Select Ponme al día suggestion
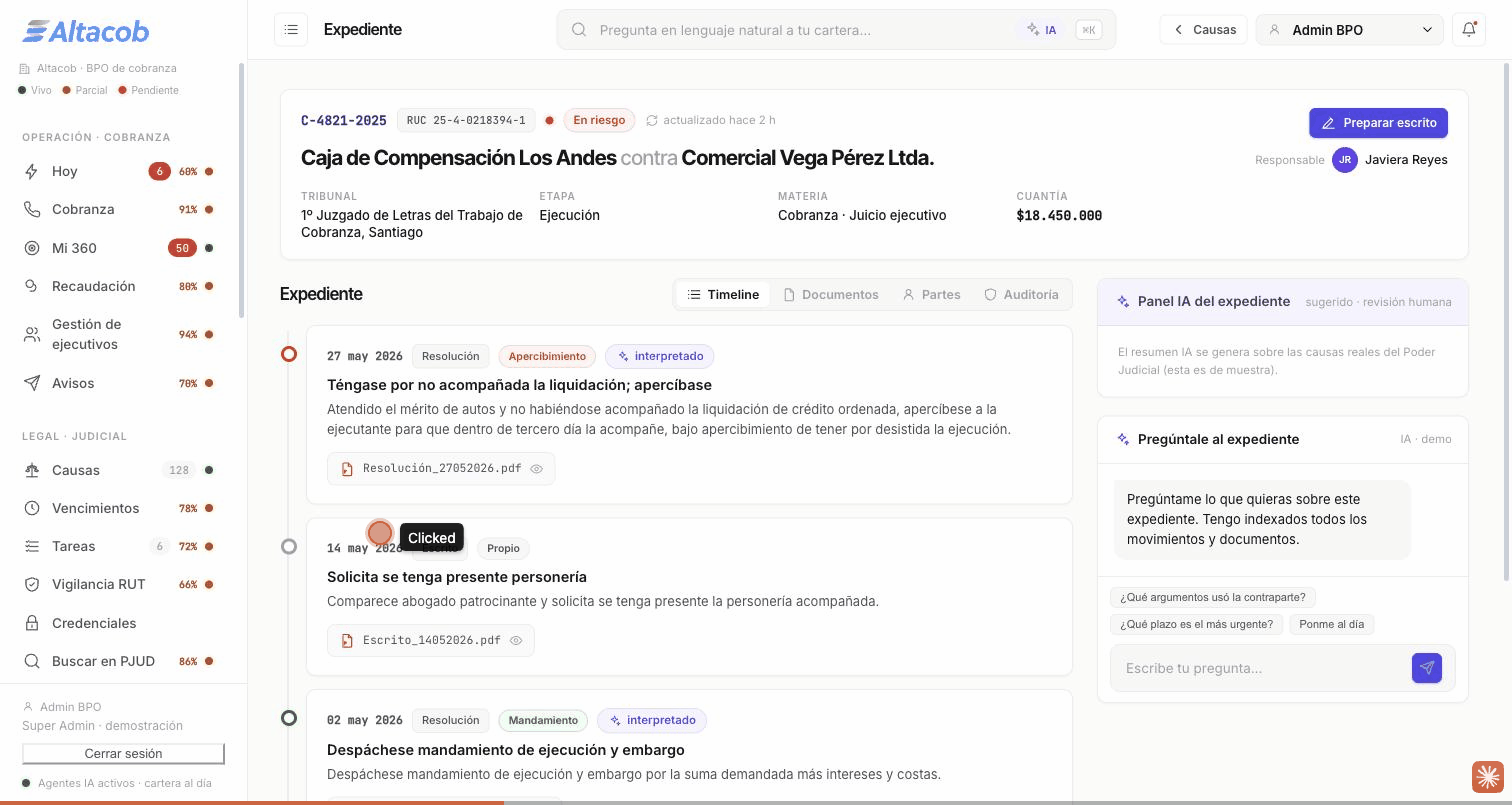The width and height of the screenshot is (1512, 805). point(1331,624)
